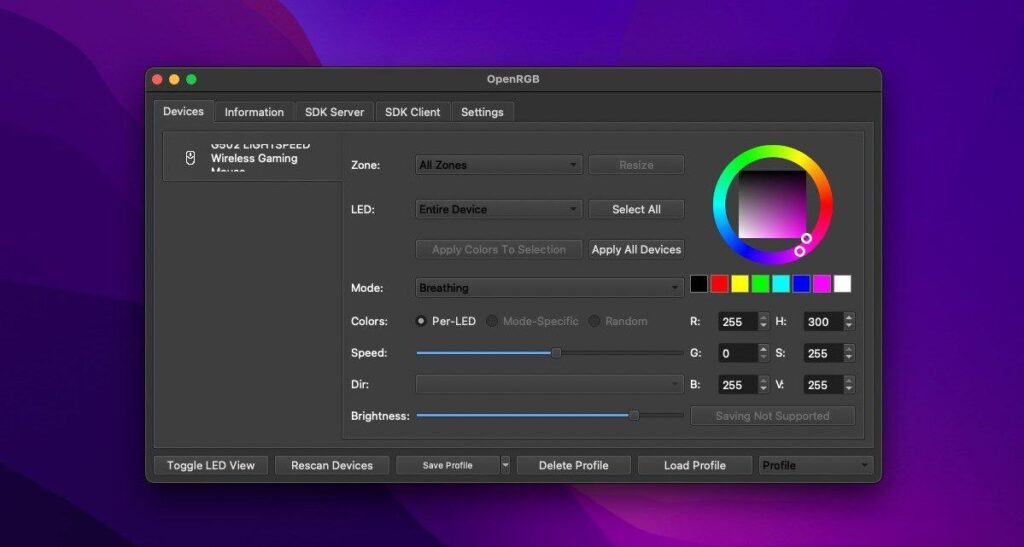Open the Settings tab
This screenshot has width=1024, height=547.
(x=482, y=112)
